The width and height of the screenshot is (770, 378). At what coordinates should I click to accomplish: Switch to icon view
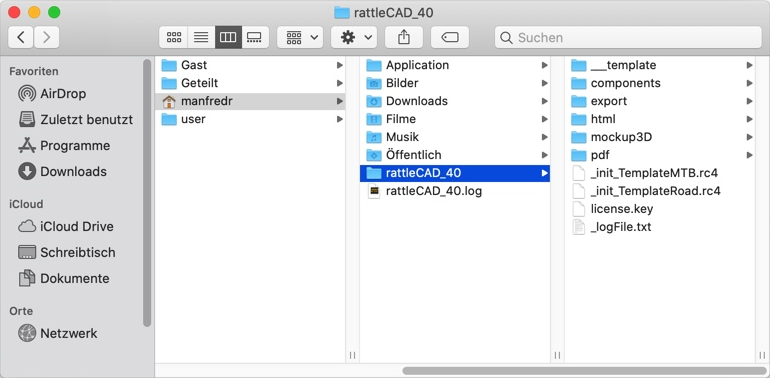[174, 37]
